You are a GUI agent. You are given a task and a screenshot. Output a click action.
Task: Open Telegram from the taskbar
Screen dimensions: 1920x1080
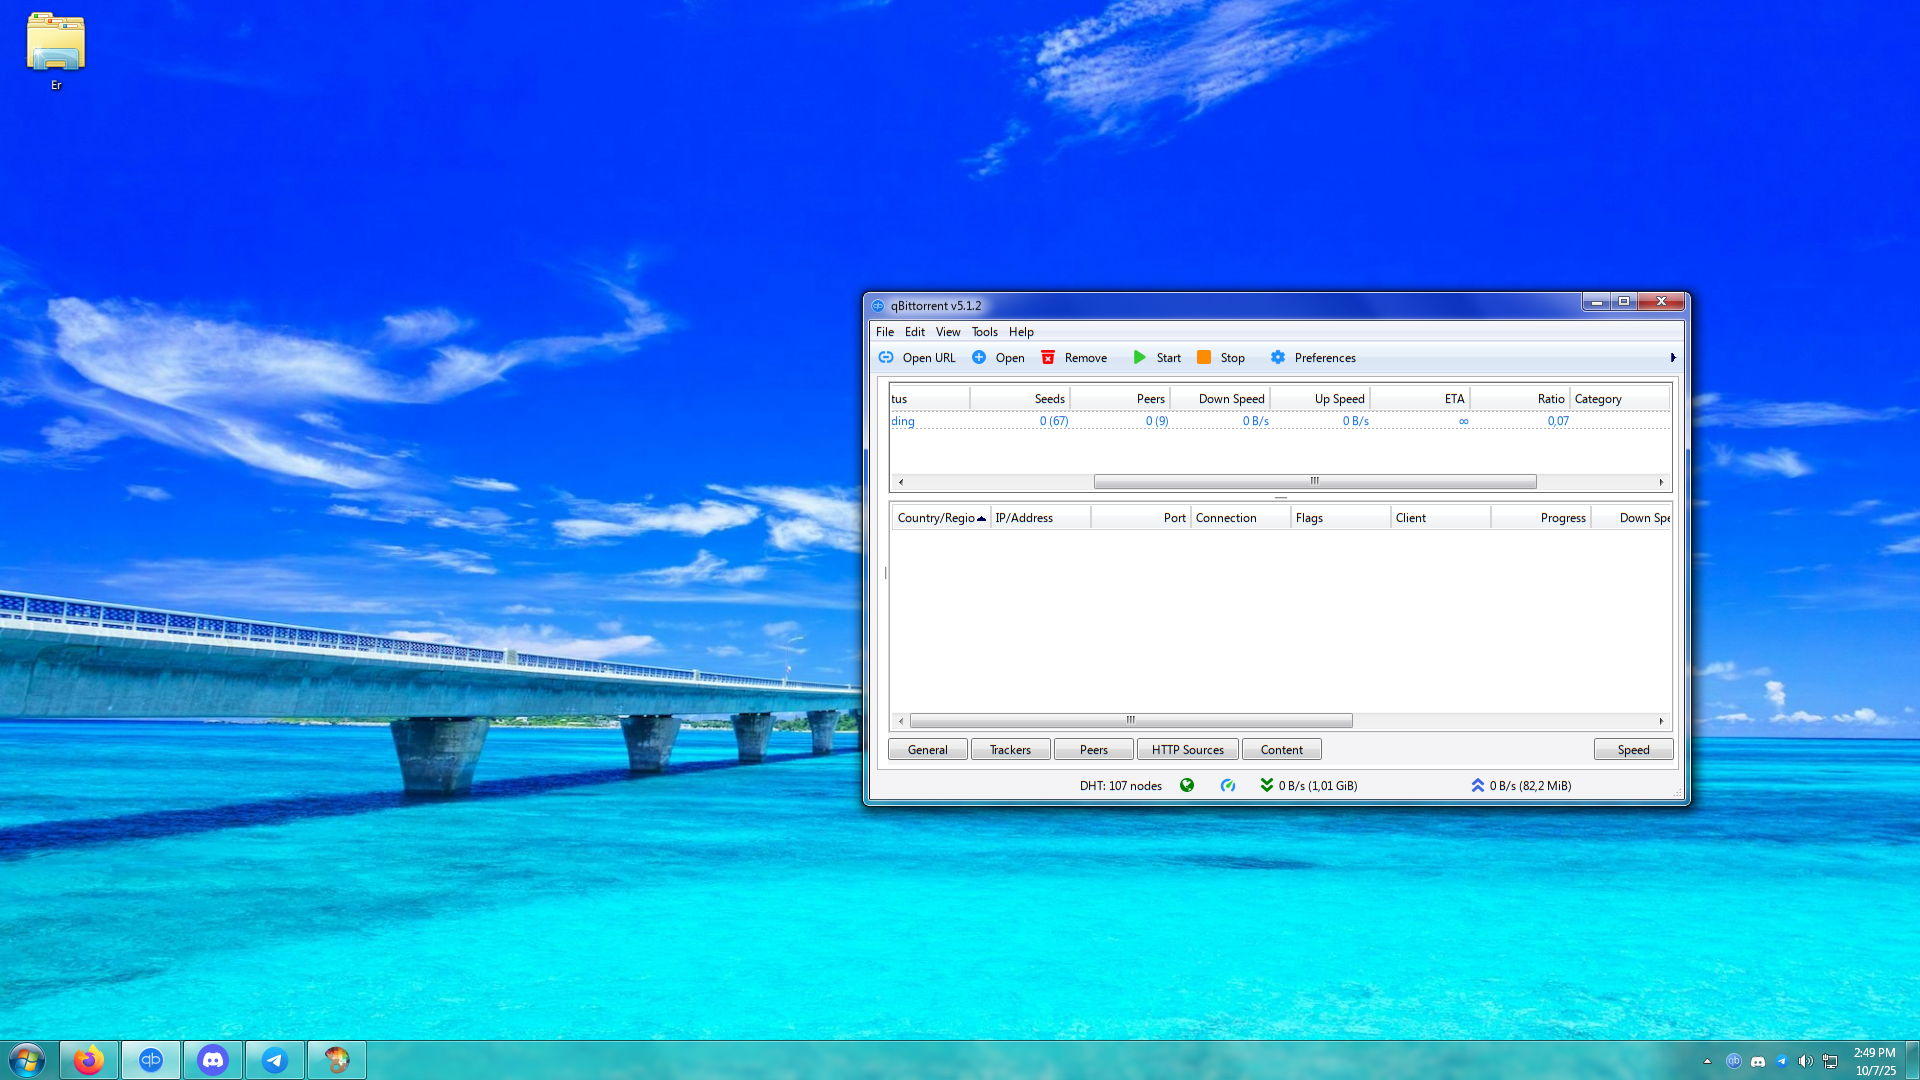tap(275, 1060)
